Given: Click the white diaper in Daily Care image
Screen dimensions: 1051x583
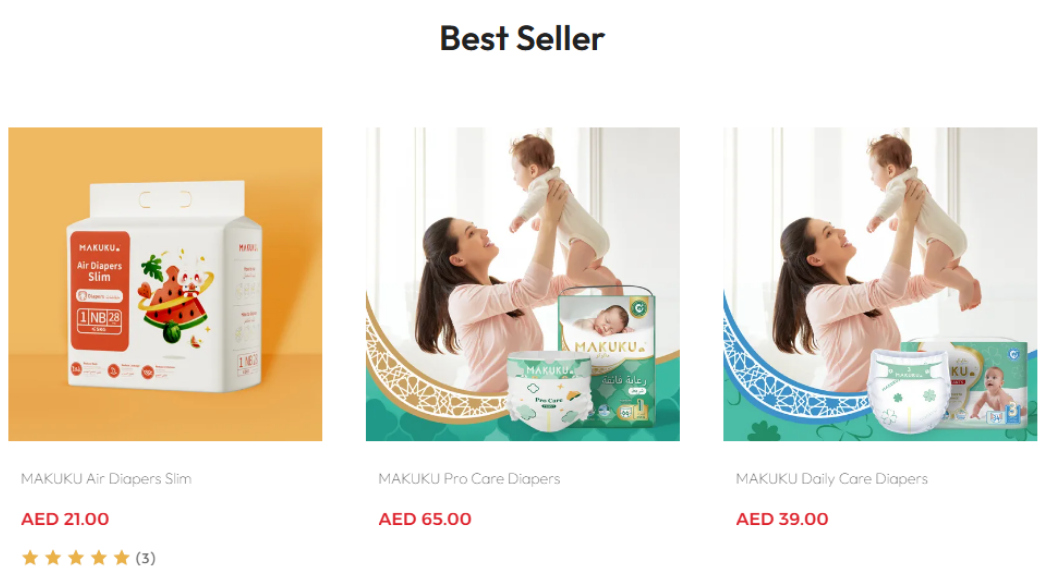Looking at the screenshot, I should 908,391.
